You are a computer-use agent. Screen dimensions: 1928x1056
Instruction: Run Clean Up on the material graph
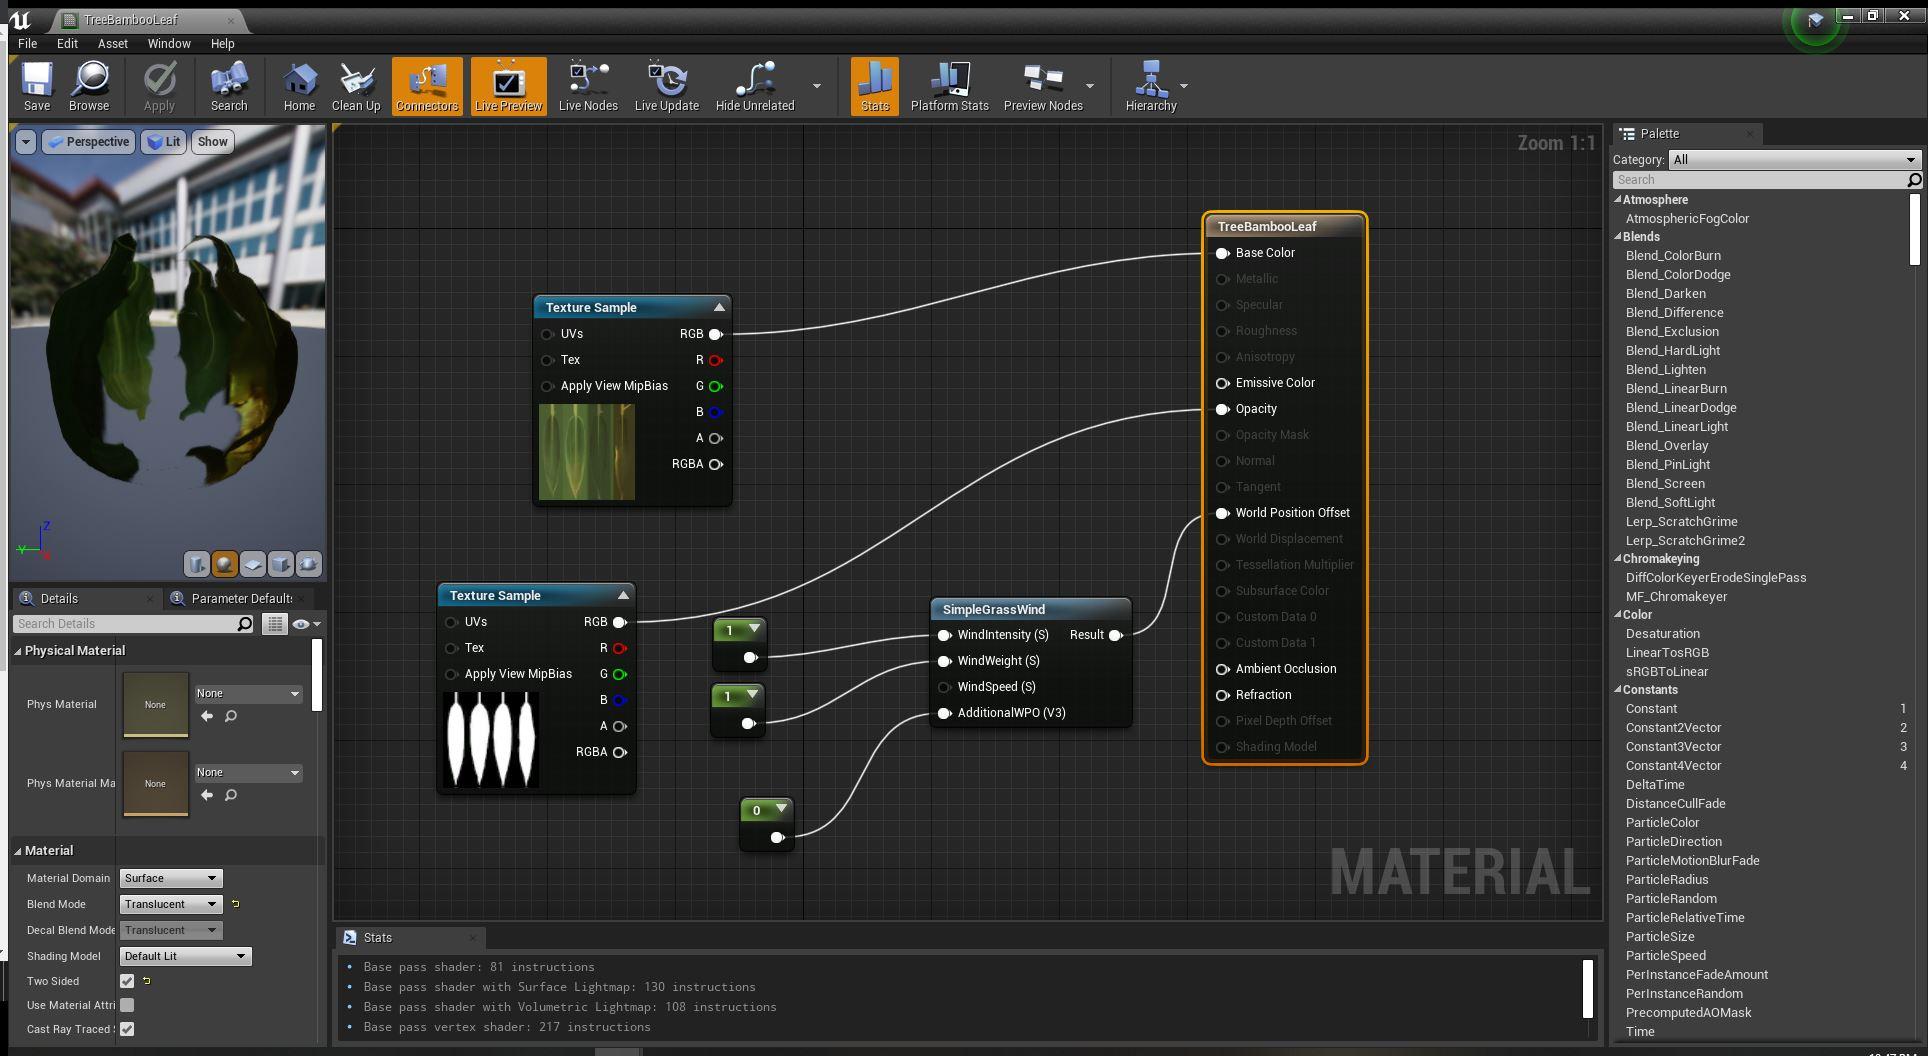356,86
